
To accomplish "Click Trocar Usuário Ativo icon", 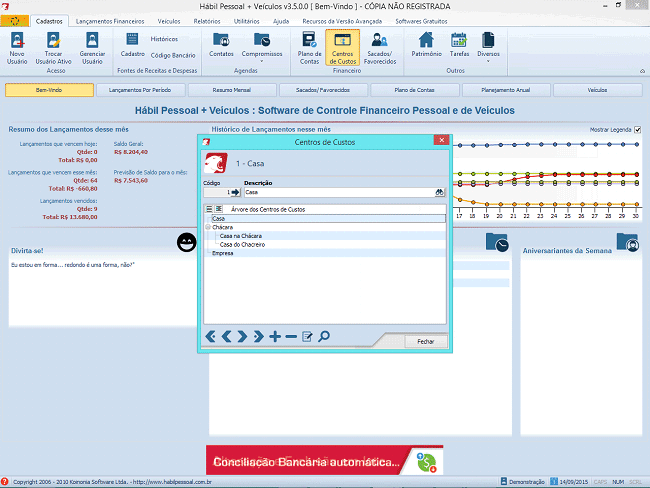I will (x=53, y=48).
